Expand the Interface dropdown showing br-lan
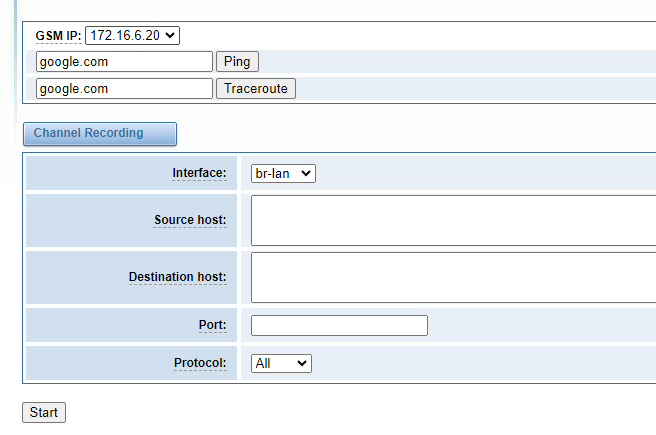The width and height of the screenshot is (656, 435). pyautogui.click(x=283, y=174)
